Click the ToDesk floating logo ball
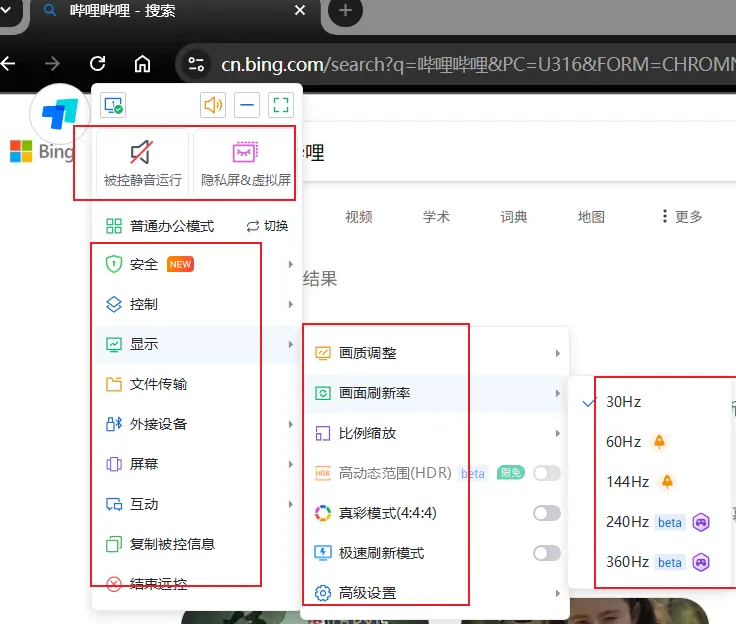This screenshot has height=624, width=736. (x=60, y=114)
